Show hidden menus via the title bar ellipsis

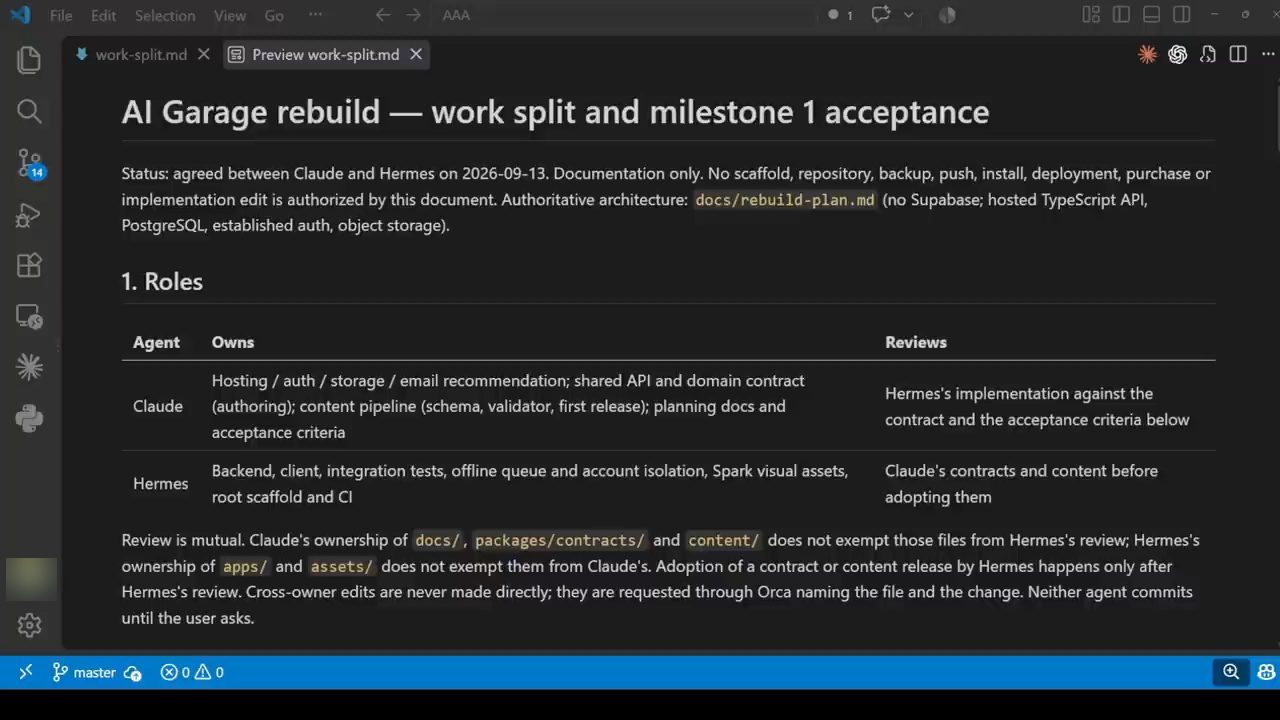tap(315, 15)
